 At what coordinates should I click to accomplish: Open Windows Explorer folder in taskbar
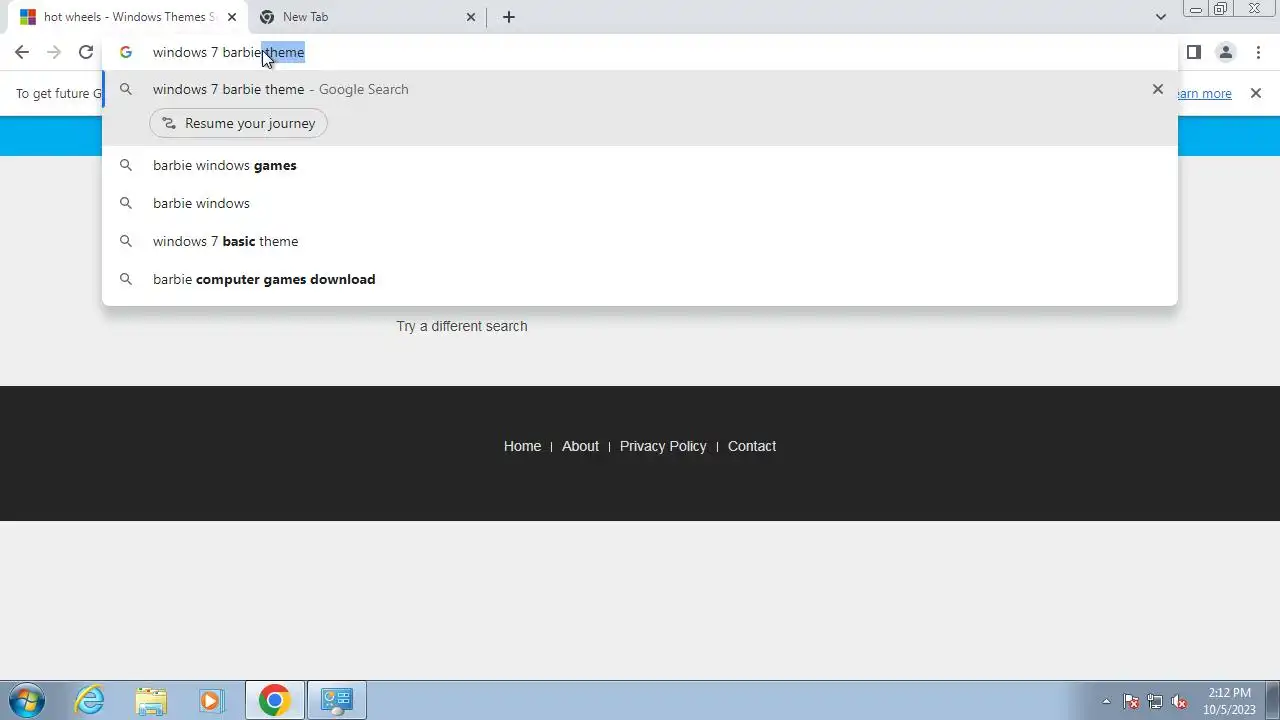tap(151, 700)
